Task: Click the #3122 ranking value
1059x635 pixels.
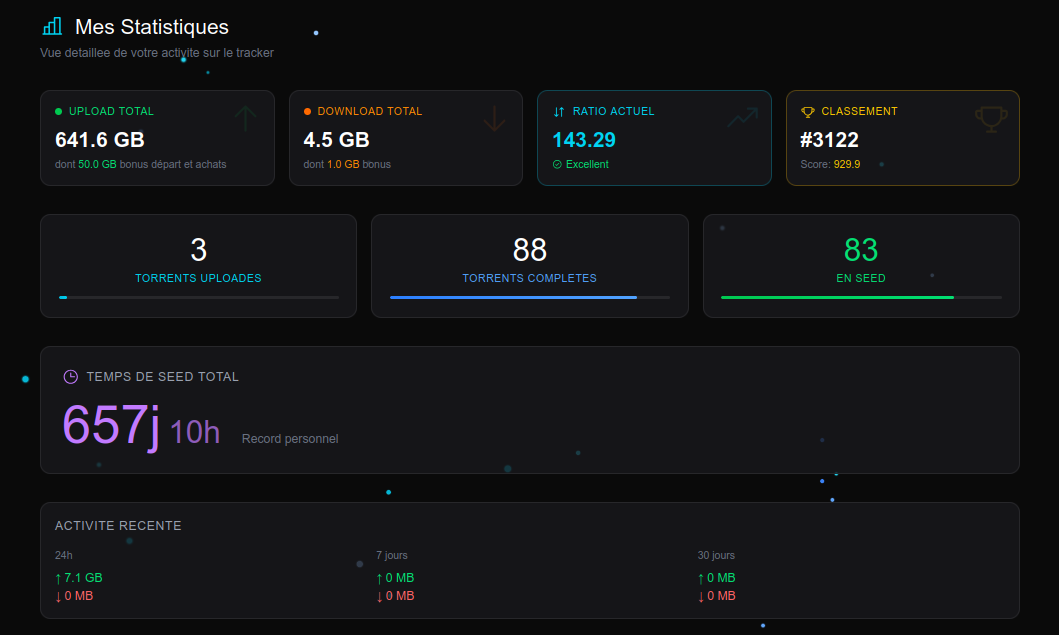Action: 829,140
